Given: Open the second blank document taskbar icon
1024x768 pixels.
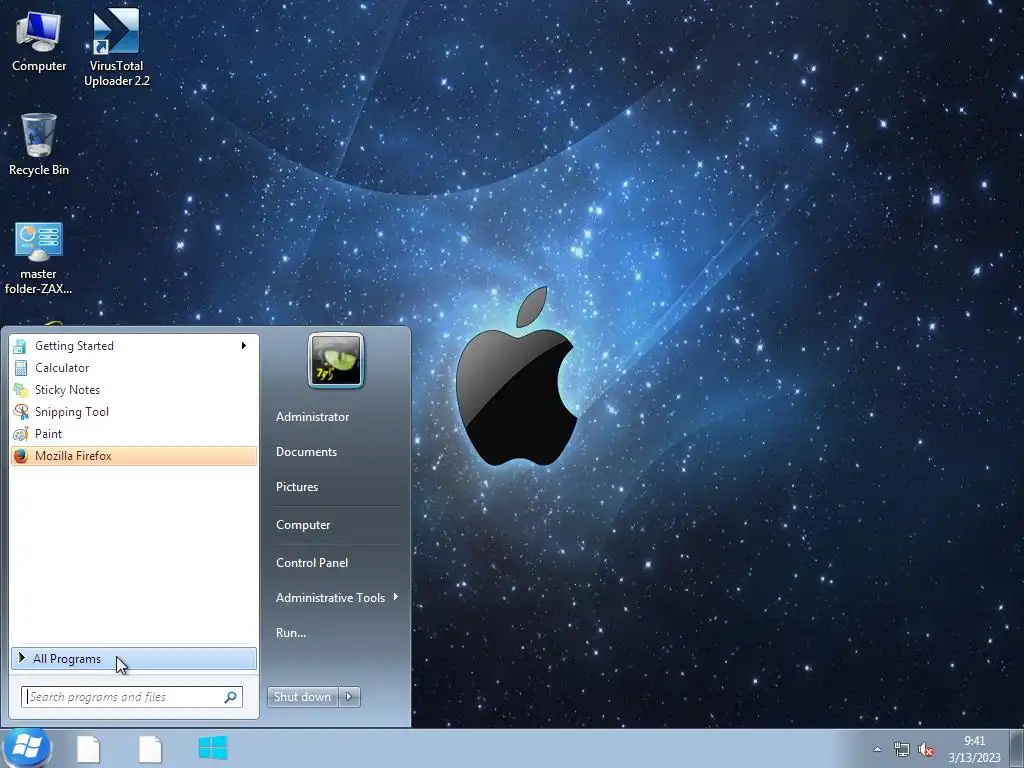Looking at the screenshot, I should click(x=150, y=748).
